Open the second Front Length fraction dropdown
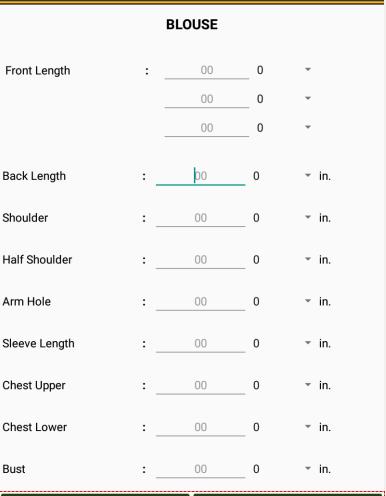This screenshot has height=496, width=386. click(284, 99)
